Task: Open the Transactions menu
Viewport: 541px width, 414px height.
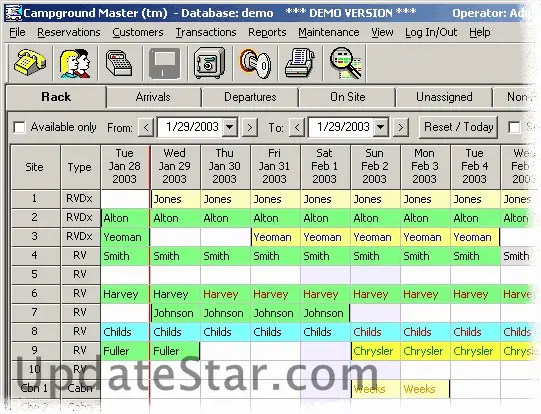Action: pyautogui.click(x=206, y=32)
